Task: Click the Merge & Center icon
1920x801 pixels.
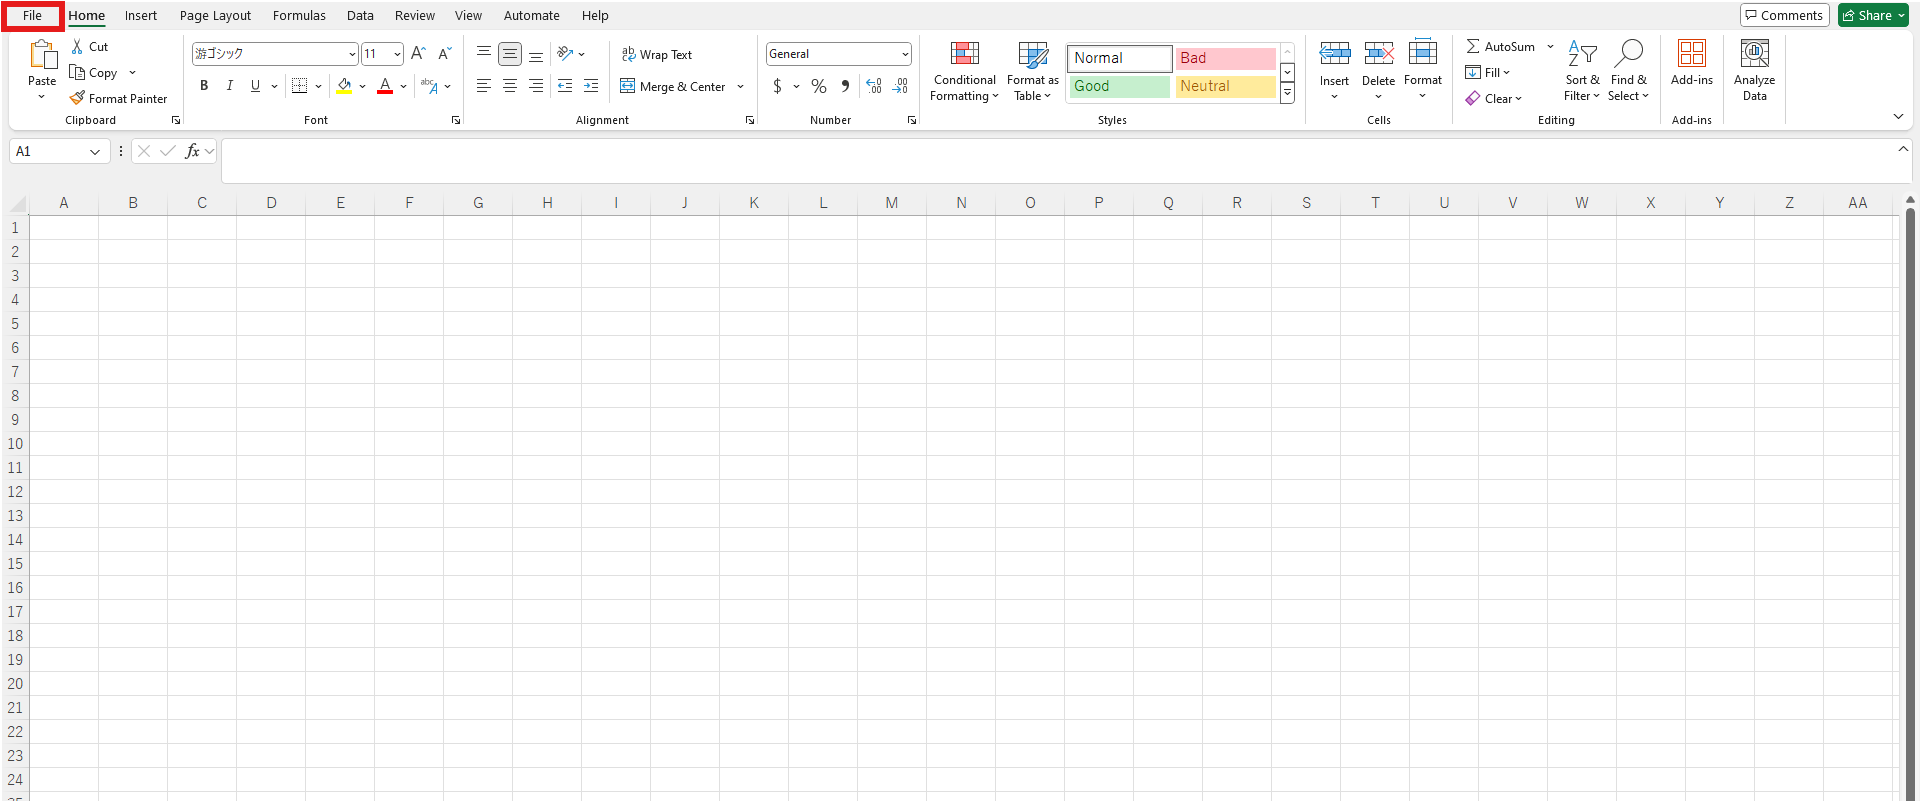Action: (628, 86)
